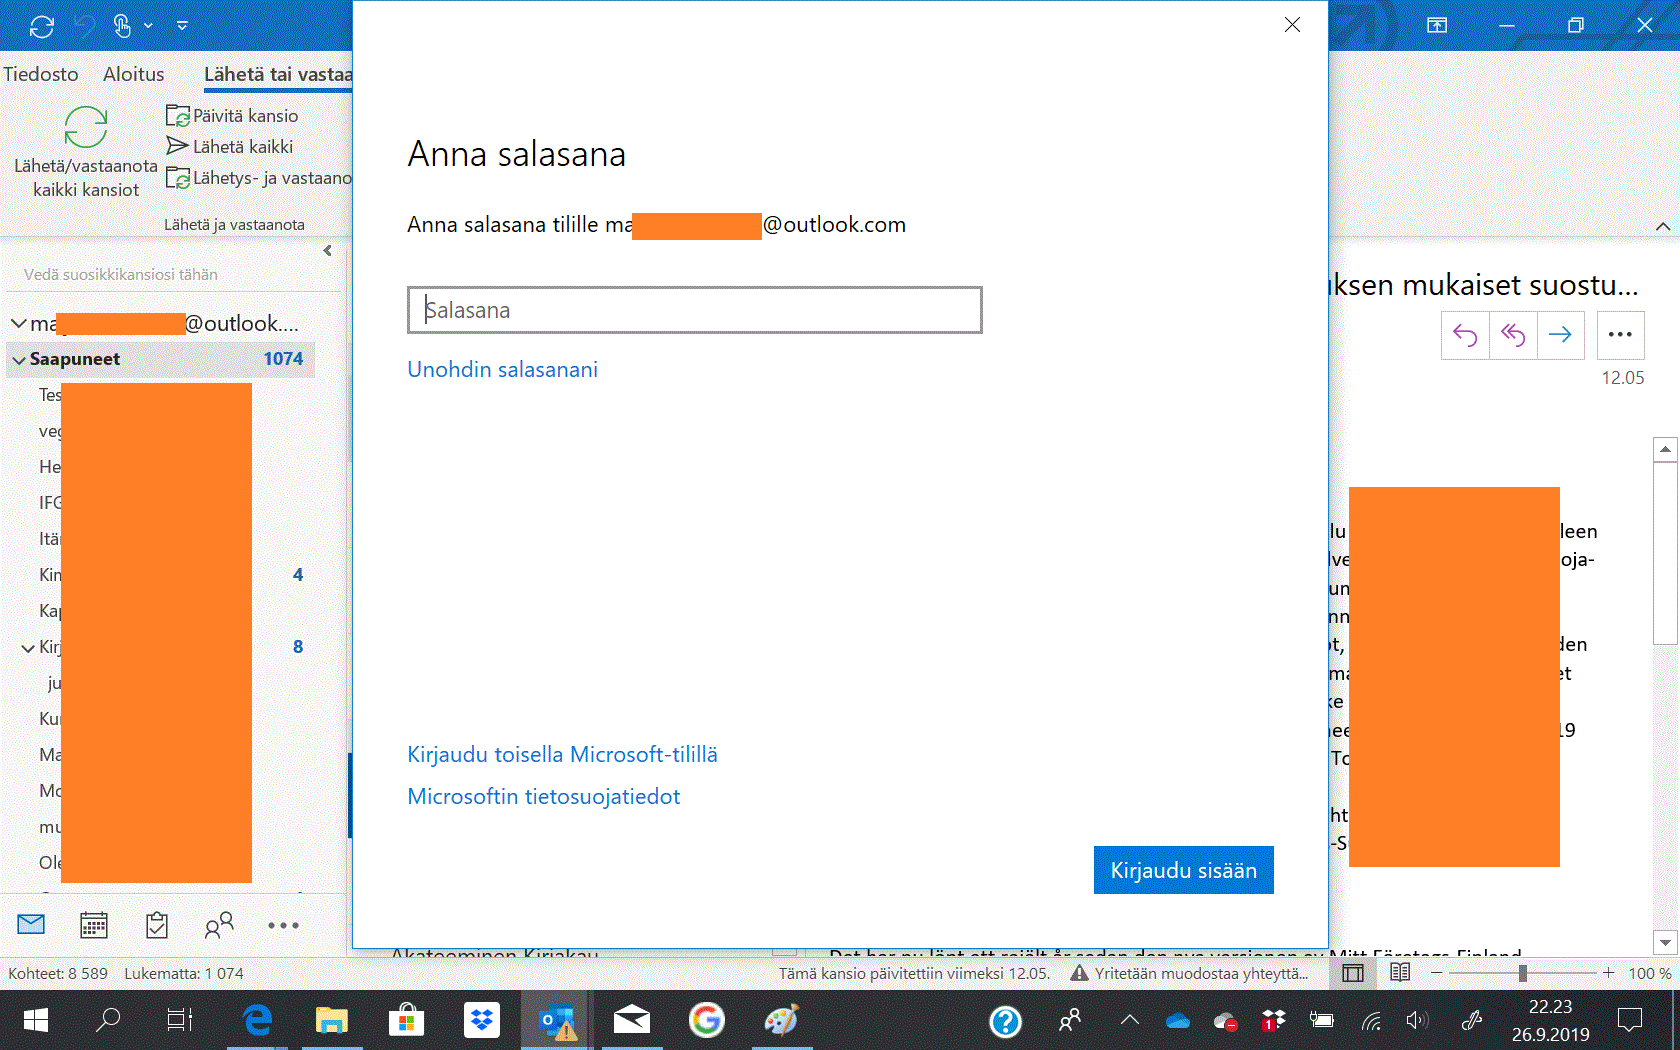Click the Reply arrow icon in reading pane
This screenshot has height=1050, width=1680.
tap(1465, 335)
